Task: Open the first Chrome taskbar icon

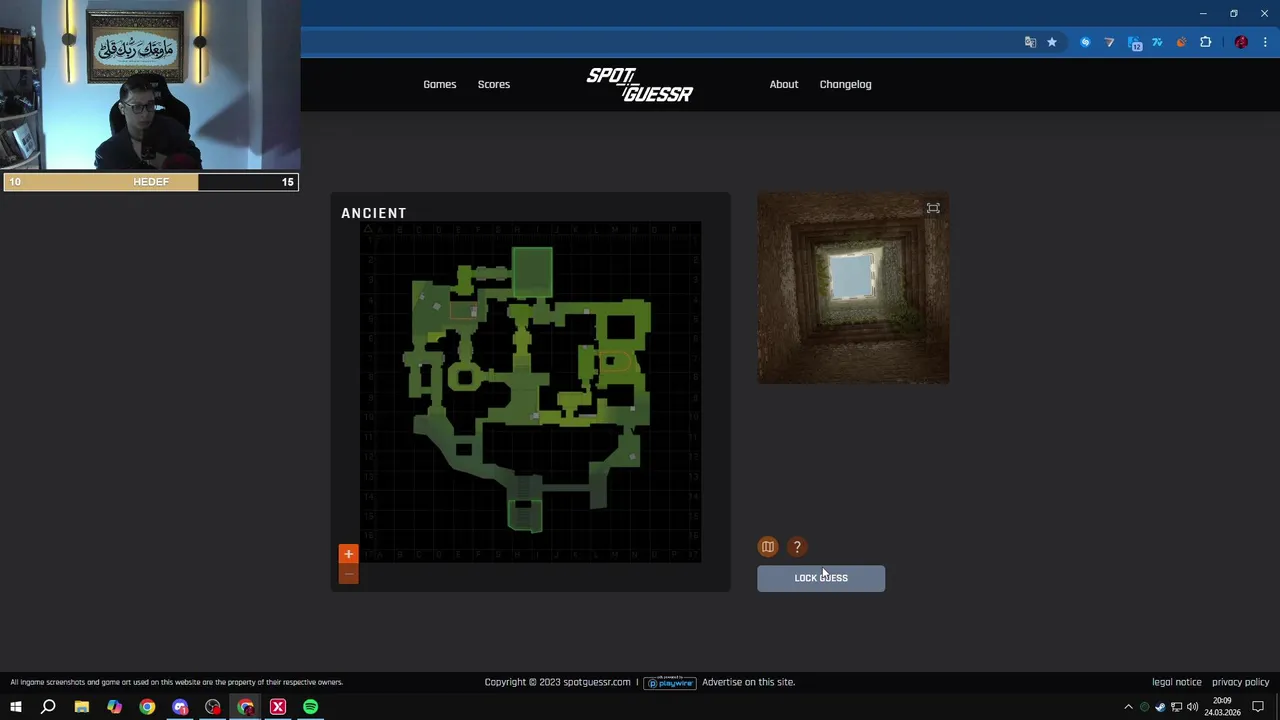Action: [x=147, y=707]
